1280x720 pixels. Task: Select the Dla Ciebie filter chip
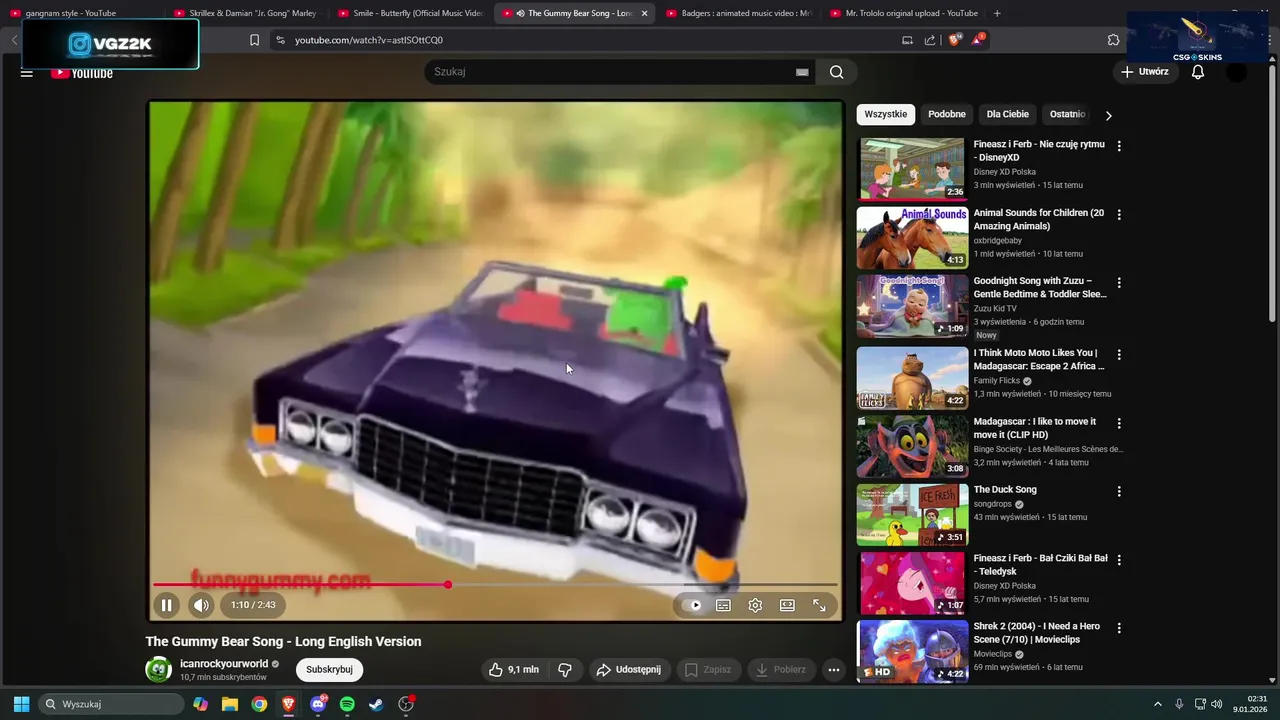(x=1008, y=114)
